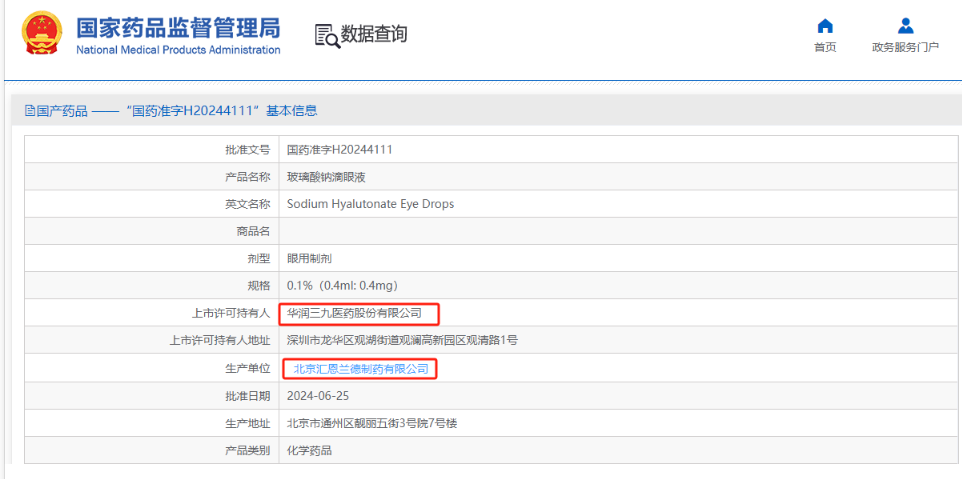Click approval number value 国药准字H20244111

pos(340,149)
